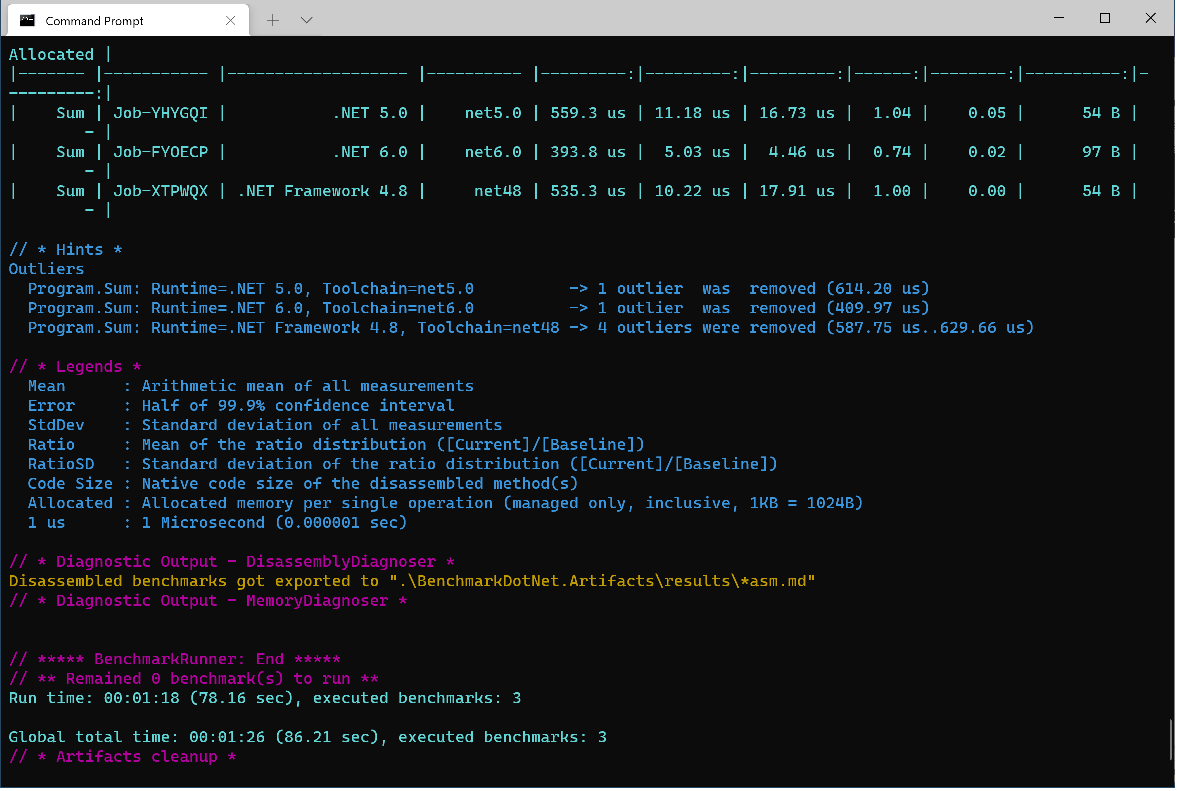The height and width of the screenshot is (791, 1177).
Task: Click the exported asm.md artifacts path
Action: (603, 581)
